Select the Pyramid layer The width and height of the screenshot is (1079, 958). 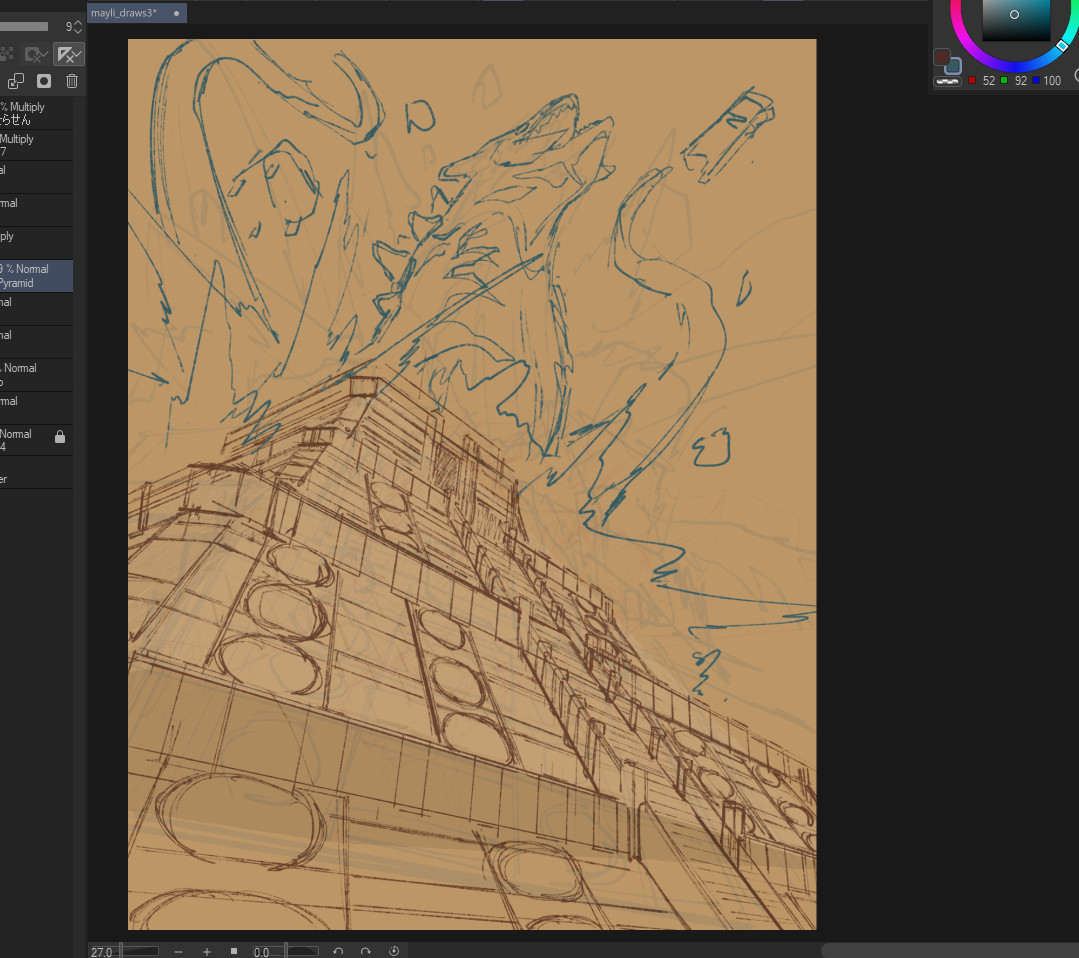(x=36, y=276)
